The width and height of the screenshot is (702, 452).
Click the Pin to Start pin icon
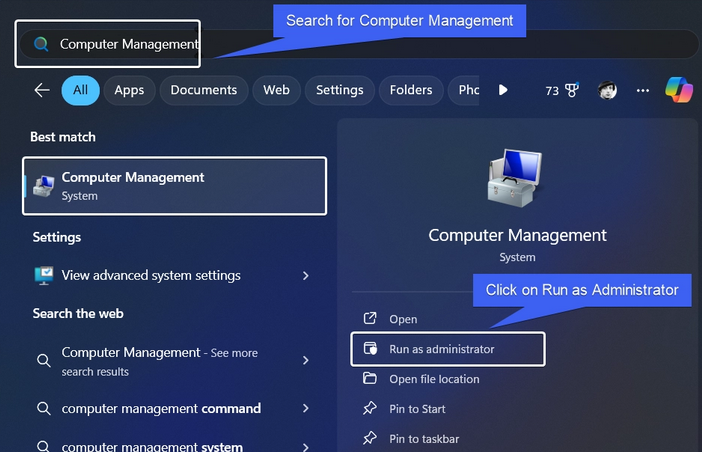(370, 408)
